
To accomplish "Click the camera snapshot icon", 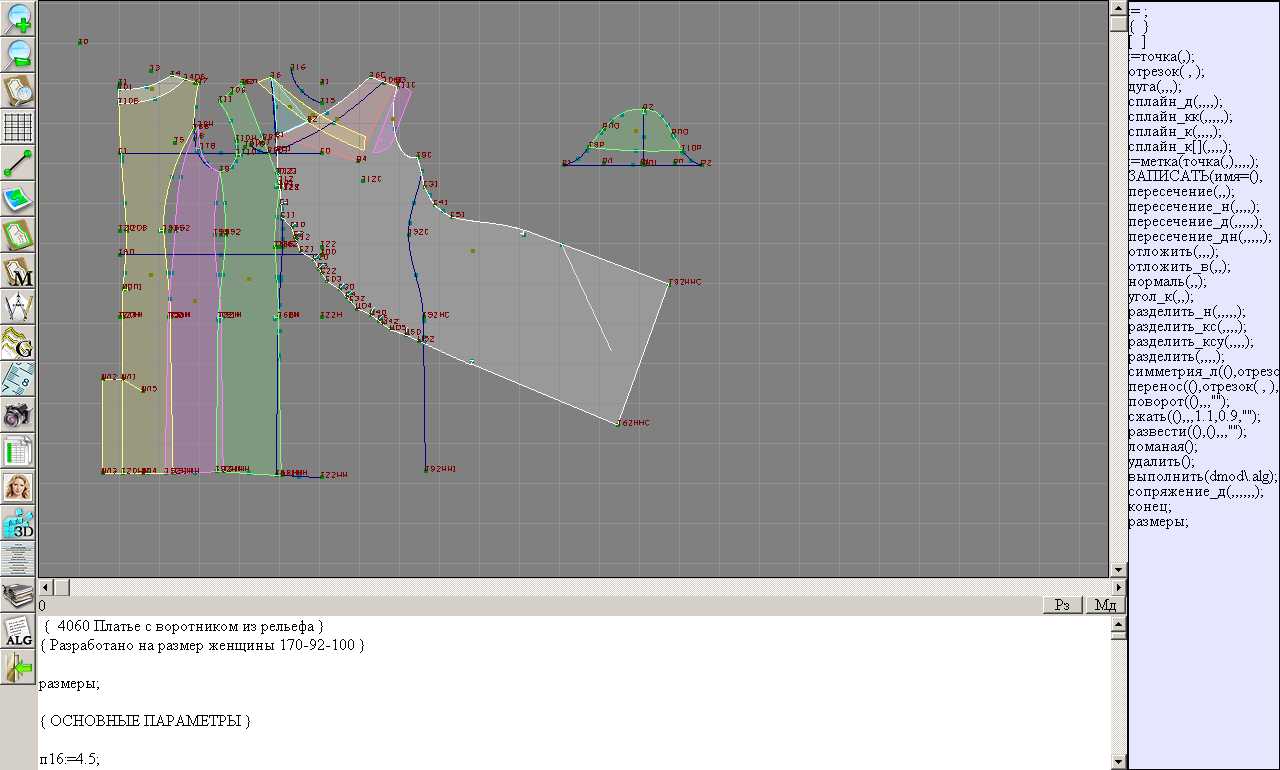I will [x=19, y=414].
